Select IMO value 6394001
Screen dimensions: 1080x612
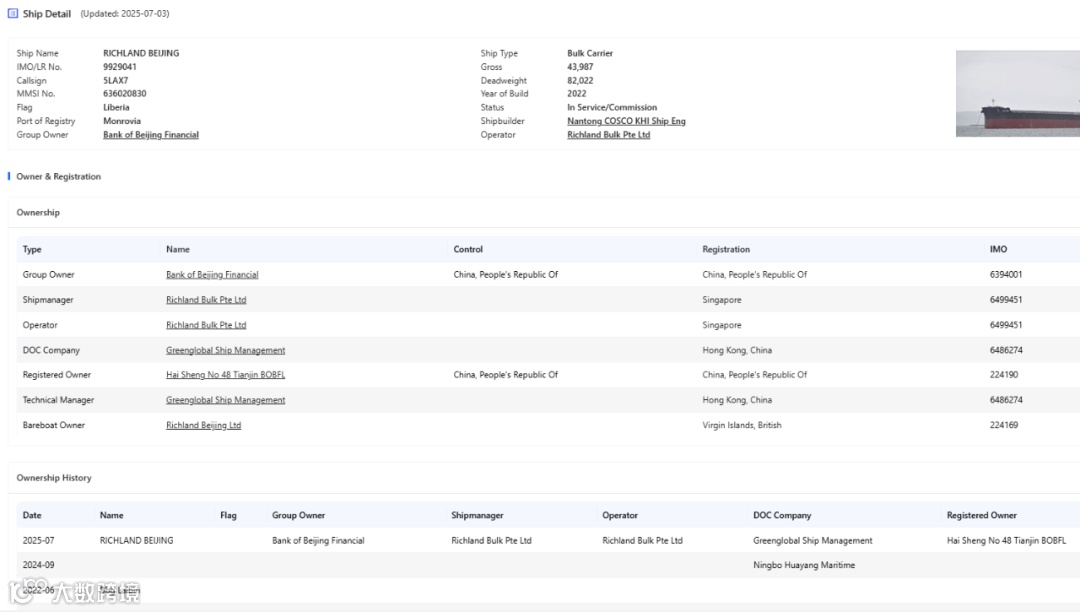pos(1006,275)
